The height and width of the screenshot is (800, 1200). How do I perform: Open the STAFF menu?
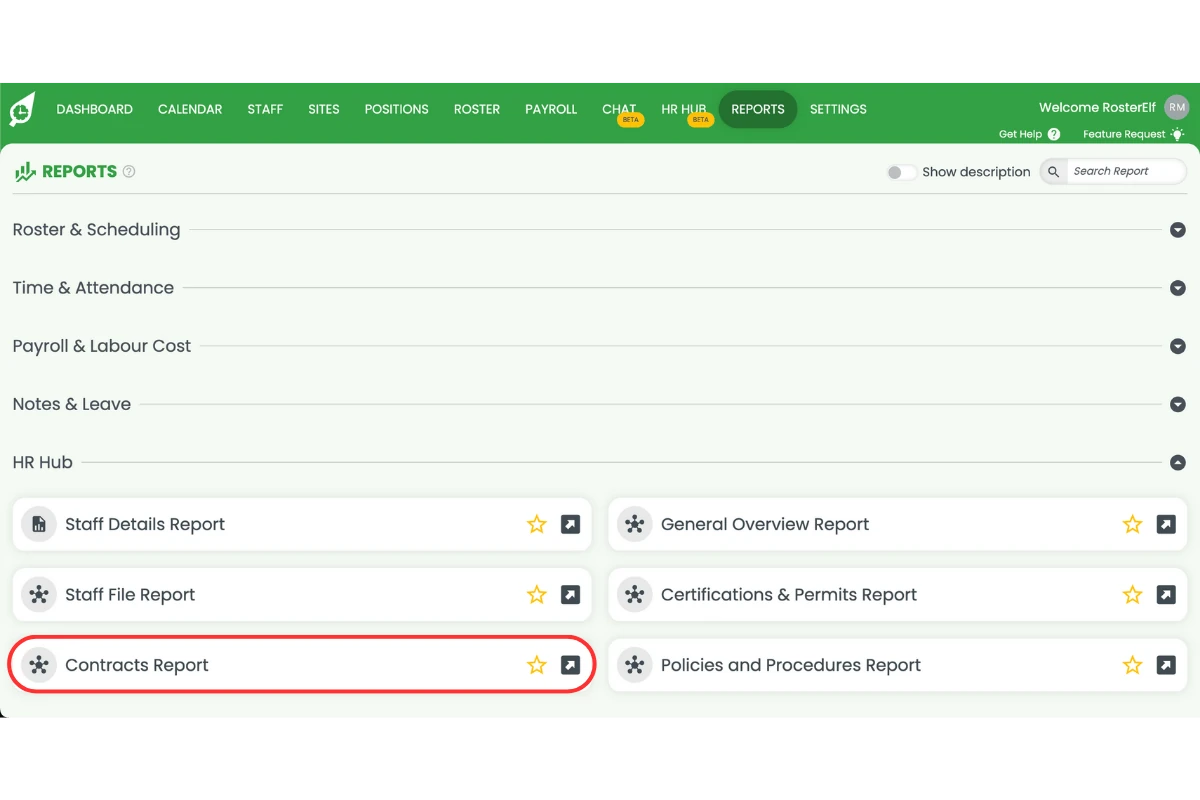tap(265, 109)
